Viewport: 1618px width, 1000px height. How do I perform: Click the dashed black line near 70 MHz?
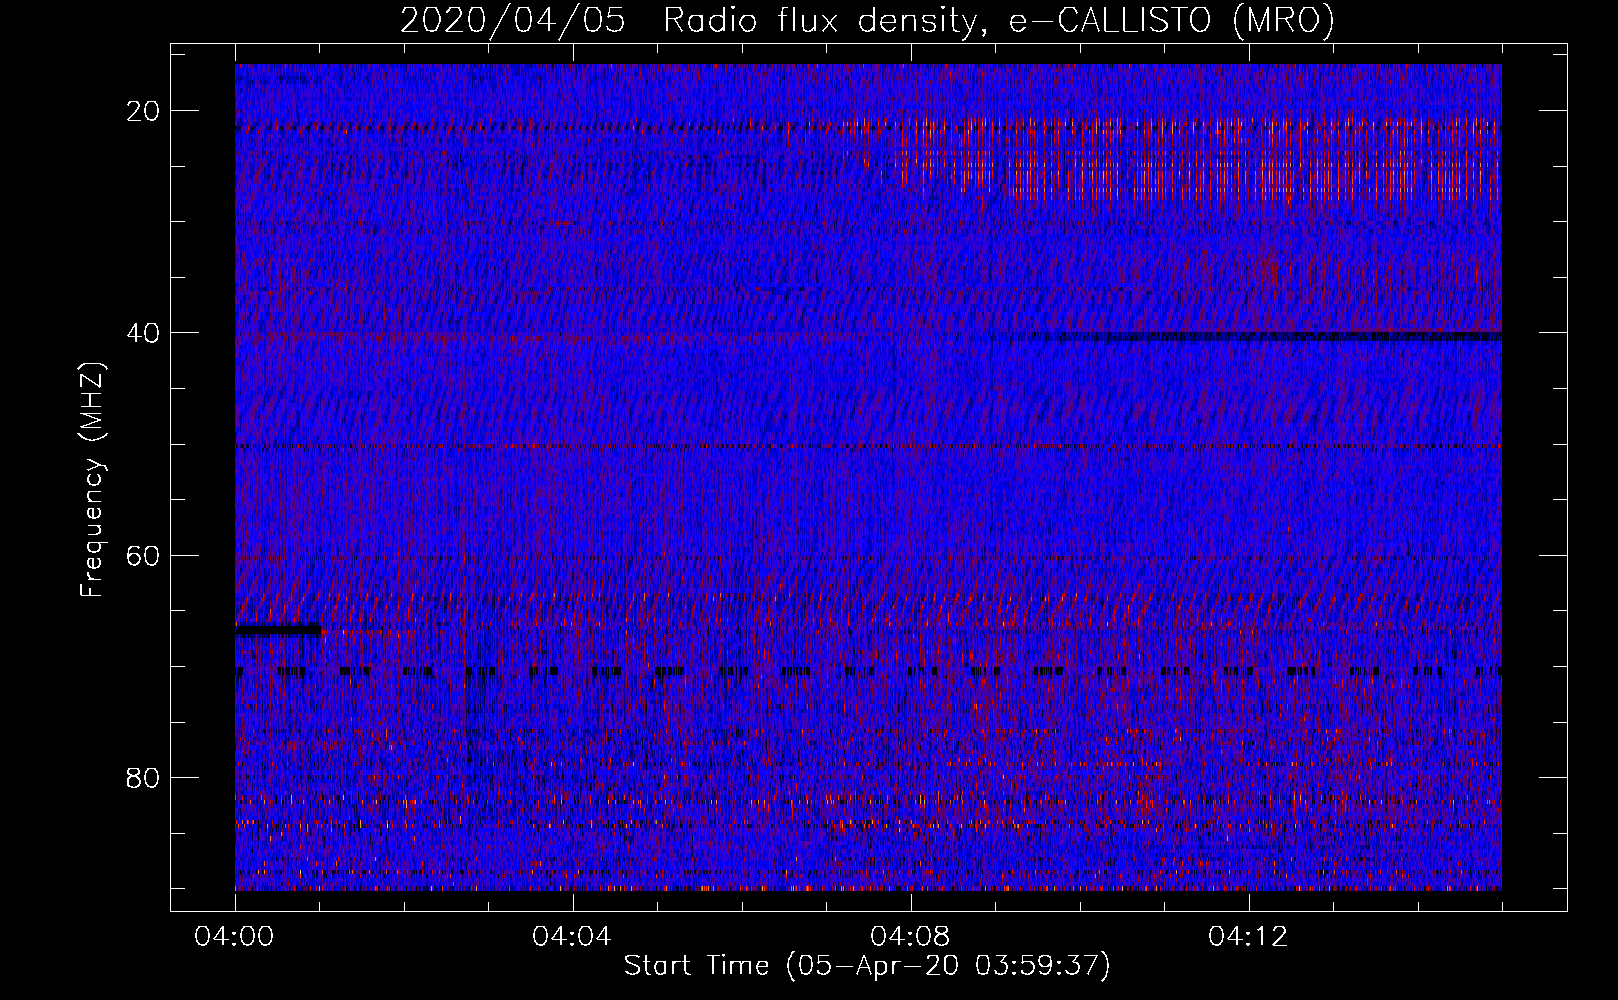coord(868,671)
